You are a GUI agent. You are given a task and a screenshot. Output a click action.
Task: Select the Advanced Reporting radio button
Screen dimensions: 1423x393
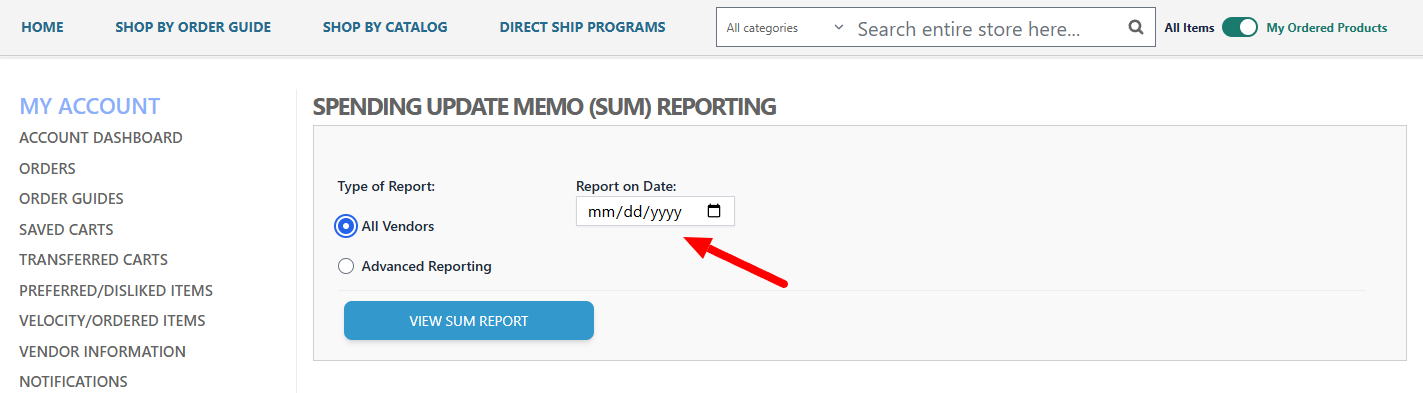tap(346, 266)
